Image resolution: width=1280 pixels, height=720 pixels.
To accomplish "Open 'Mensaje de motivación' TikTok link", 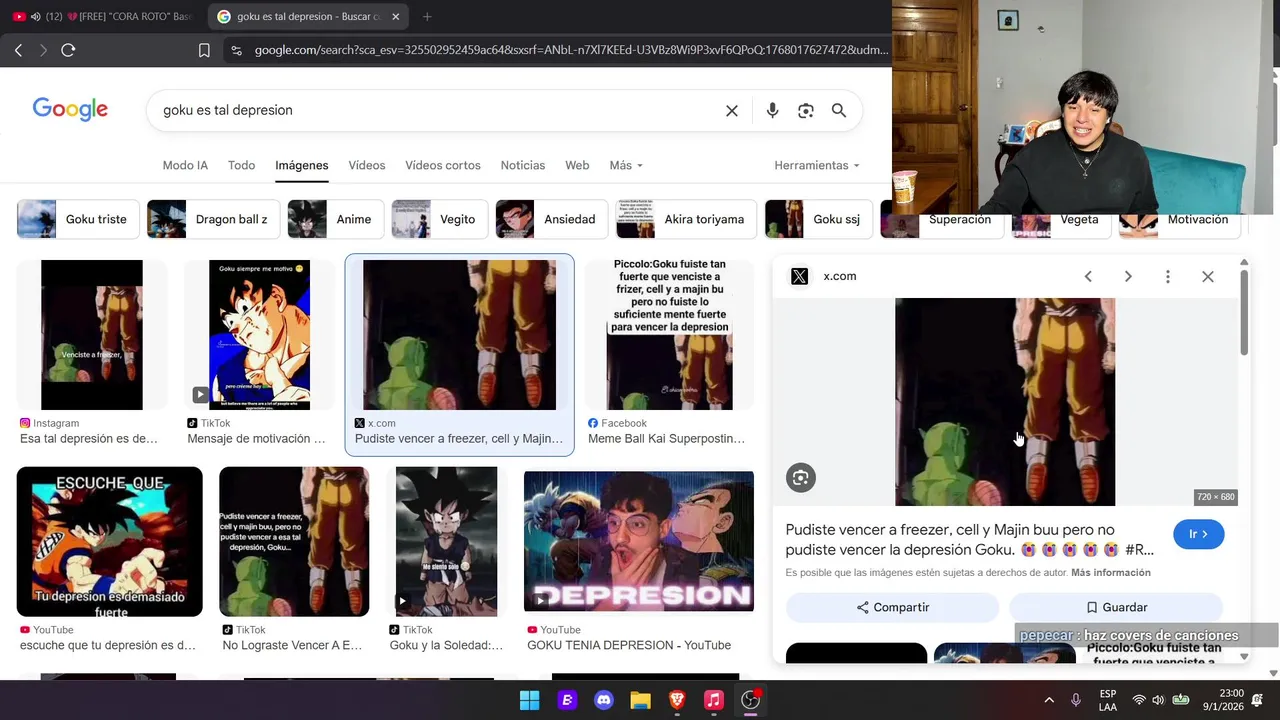I will [x=256, y=439].
